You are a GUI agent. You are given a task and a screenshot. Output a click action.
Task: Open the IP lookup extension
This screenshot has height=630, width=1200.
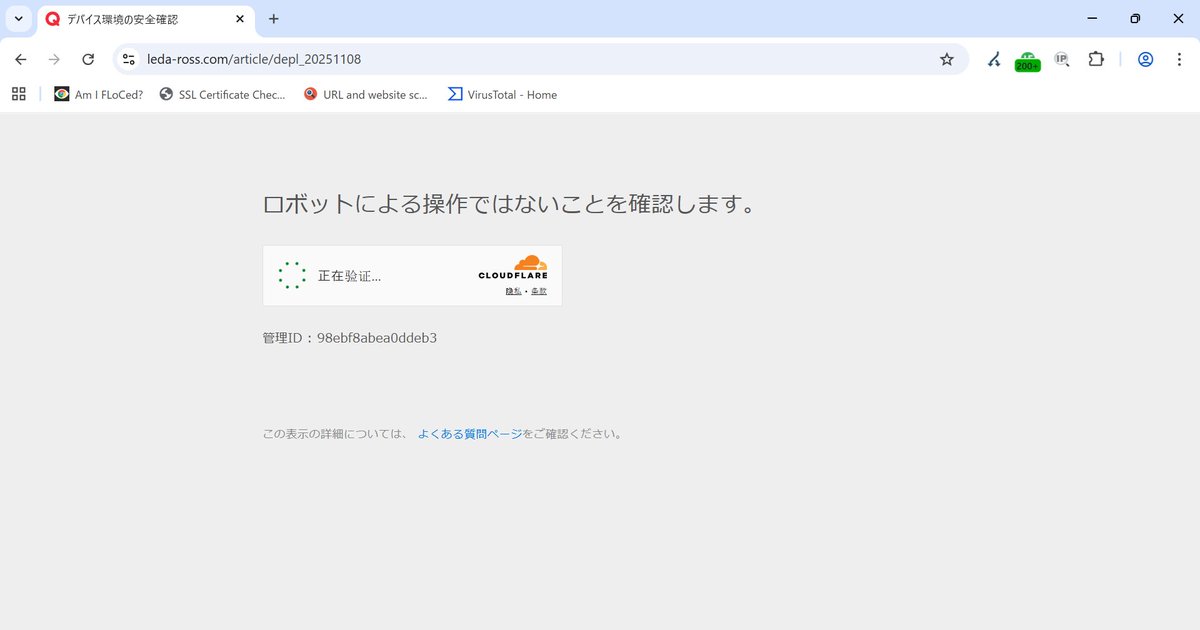click(x=1062, y=59)
